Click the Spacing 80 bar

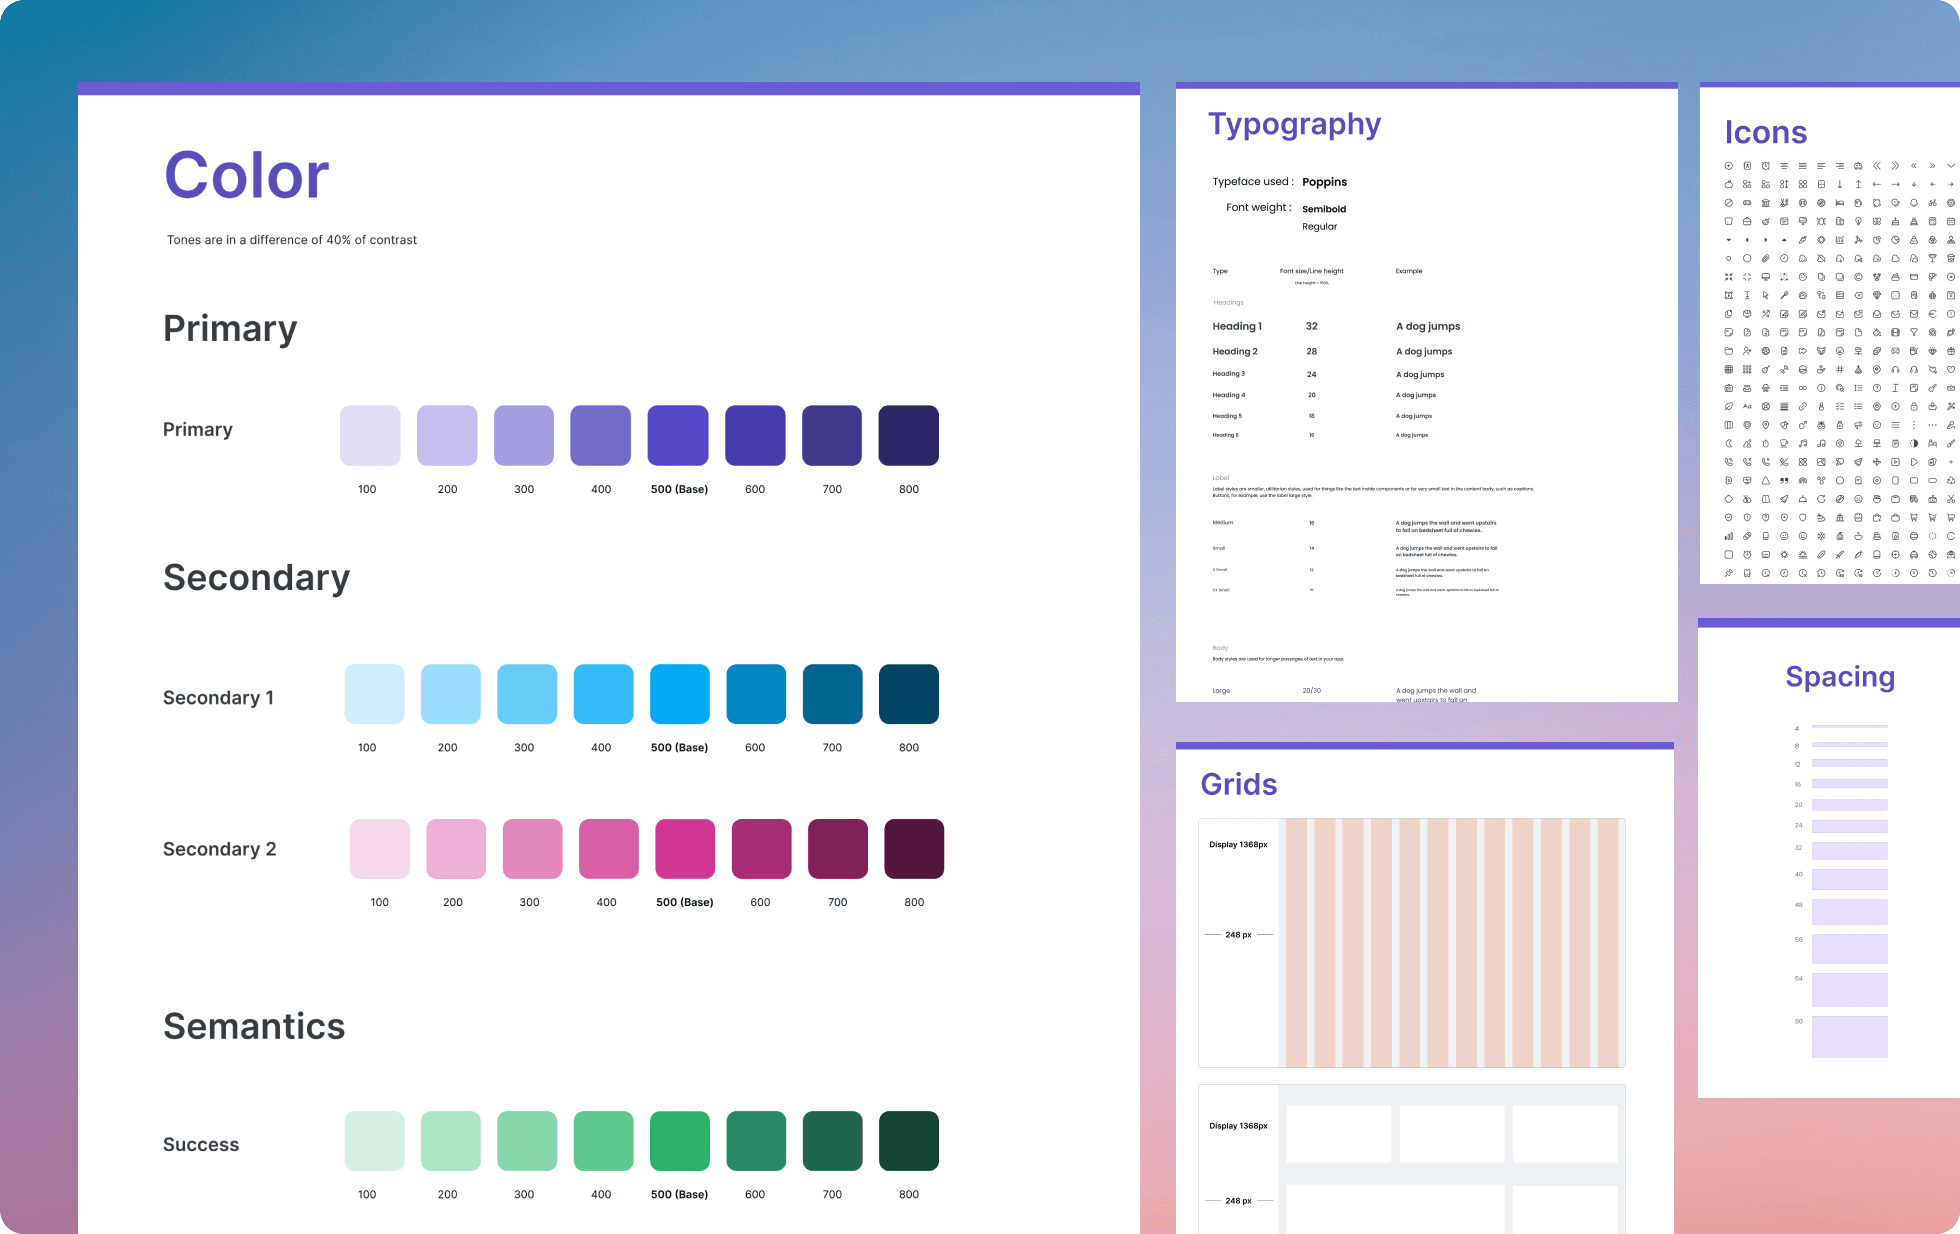[1849, 1036]
